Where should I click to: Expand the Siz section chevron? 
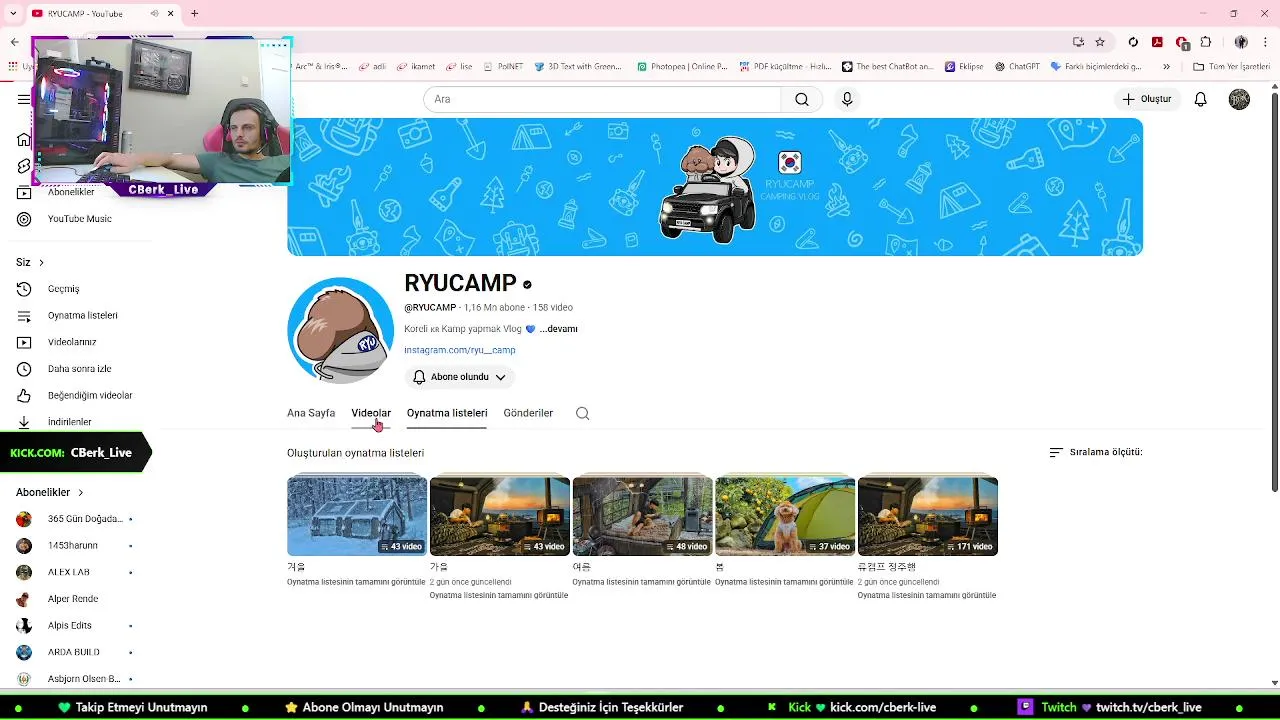point(41,263)
